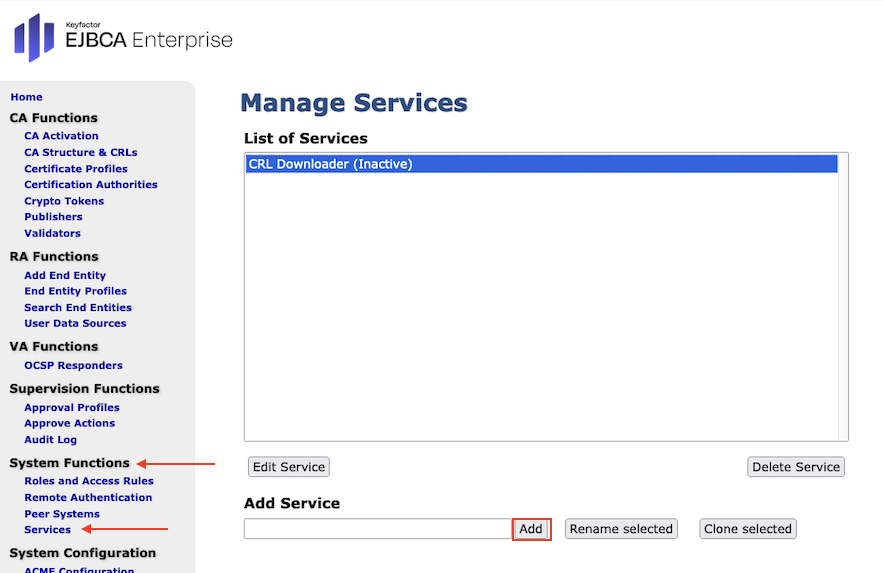Viewport: 883px width, 573px height.
Task: Open CA Structure & CRLs
Action: coord(80,152)
